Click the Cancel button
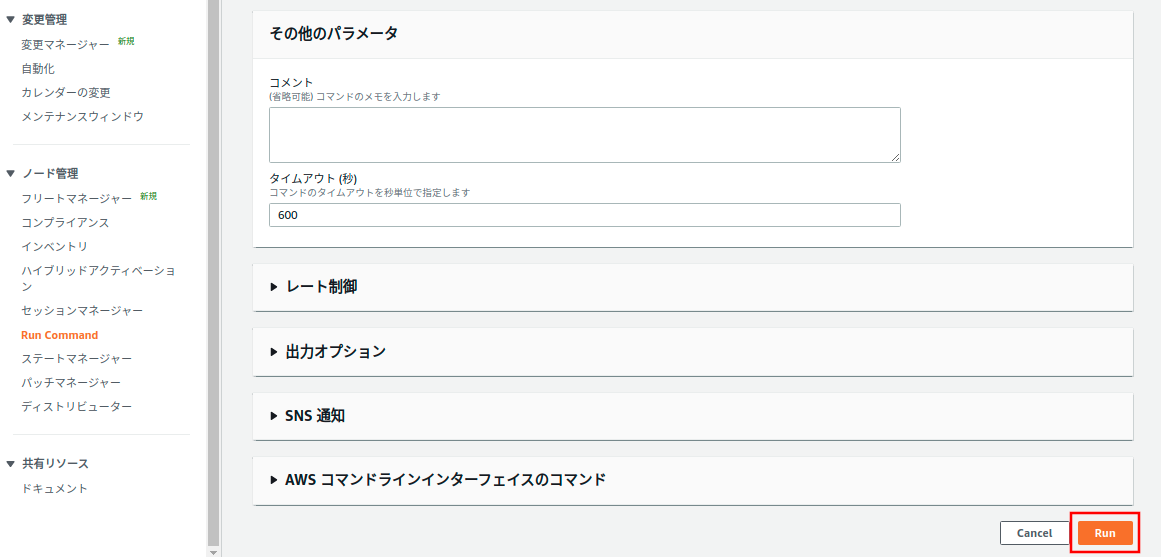 [1034, 533]
